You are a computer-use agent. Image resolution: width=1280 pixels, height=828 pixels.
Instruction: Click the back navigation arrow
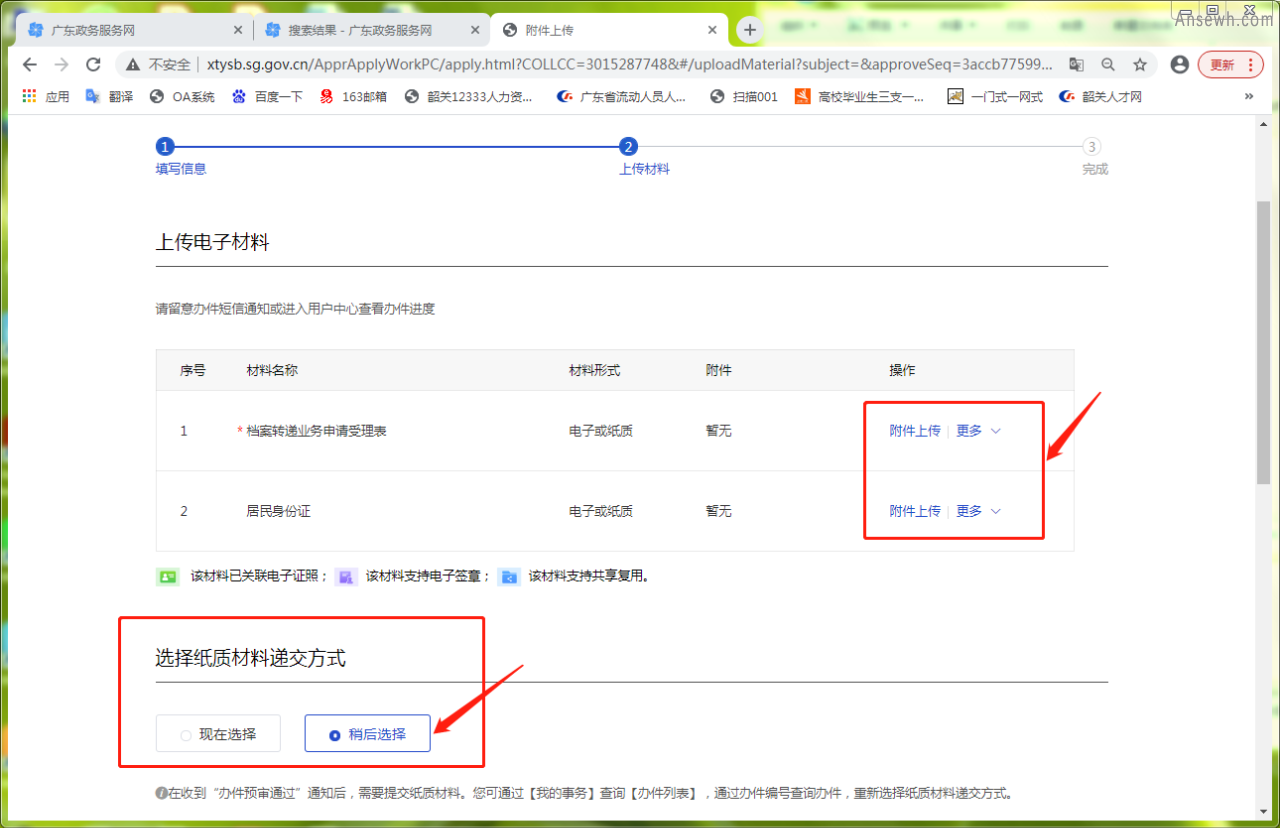30,65
